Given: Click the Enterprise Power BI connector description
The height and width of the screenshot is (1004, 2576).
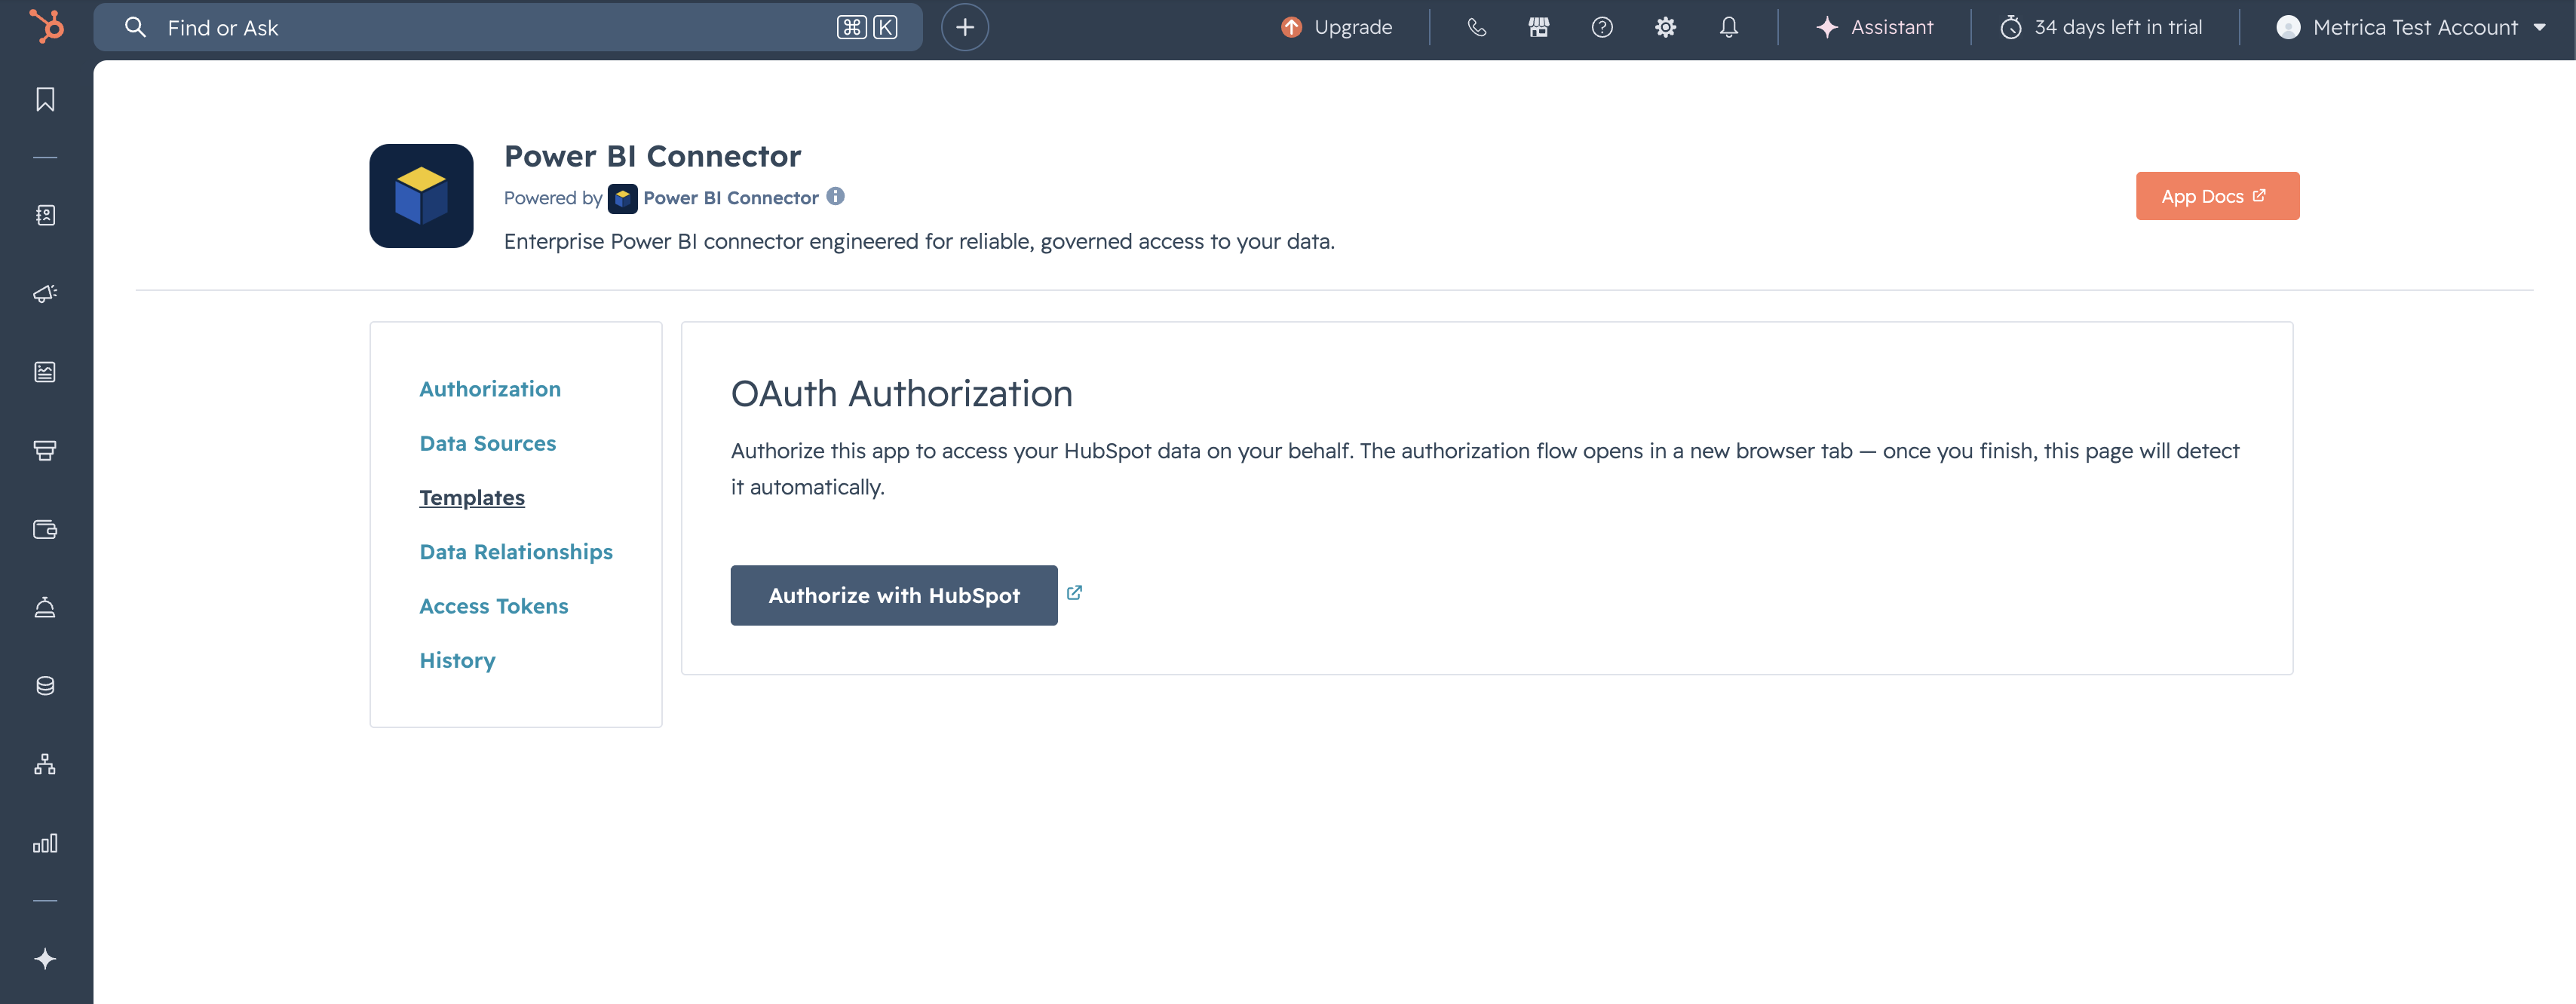Looking at the screenshot, I should (x=919, y=241).
